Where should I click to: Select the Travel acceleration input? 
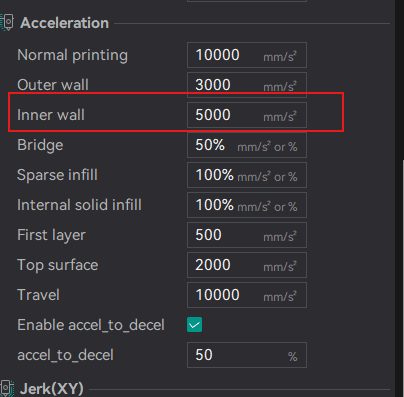(x=247, y=295)
